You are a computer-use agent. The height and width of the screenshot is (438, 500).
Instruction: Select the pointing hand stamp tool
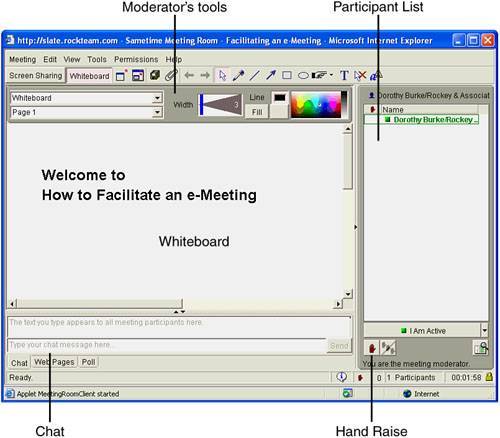point(319,75)
